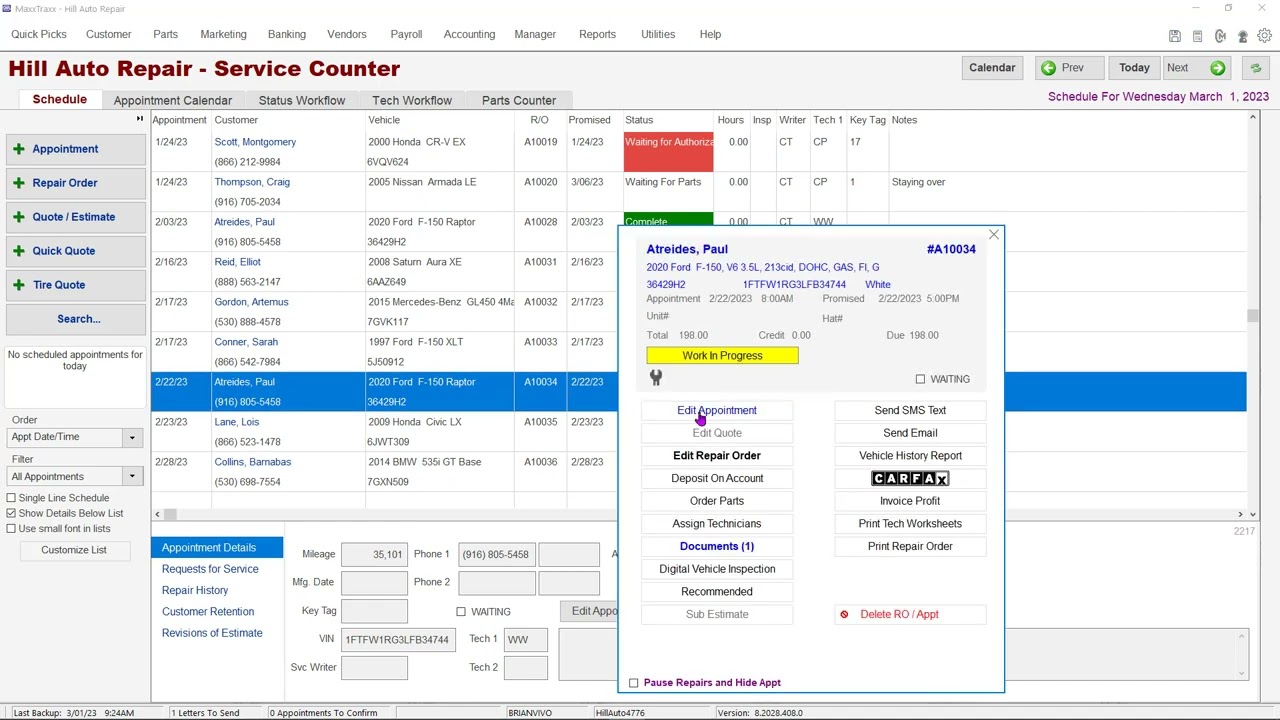The image size is (1280, 720).
Task: Tick the WAITING checkbox in popup
Action: pyautogui.click(x=920, y=379)
